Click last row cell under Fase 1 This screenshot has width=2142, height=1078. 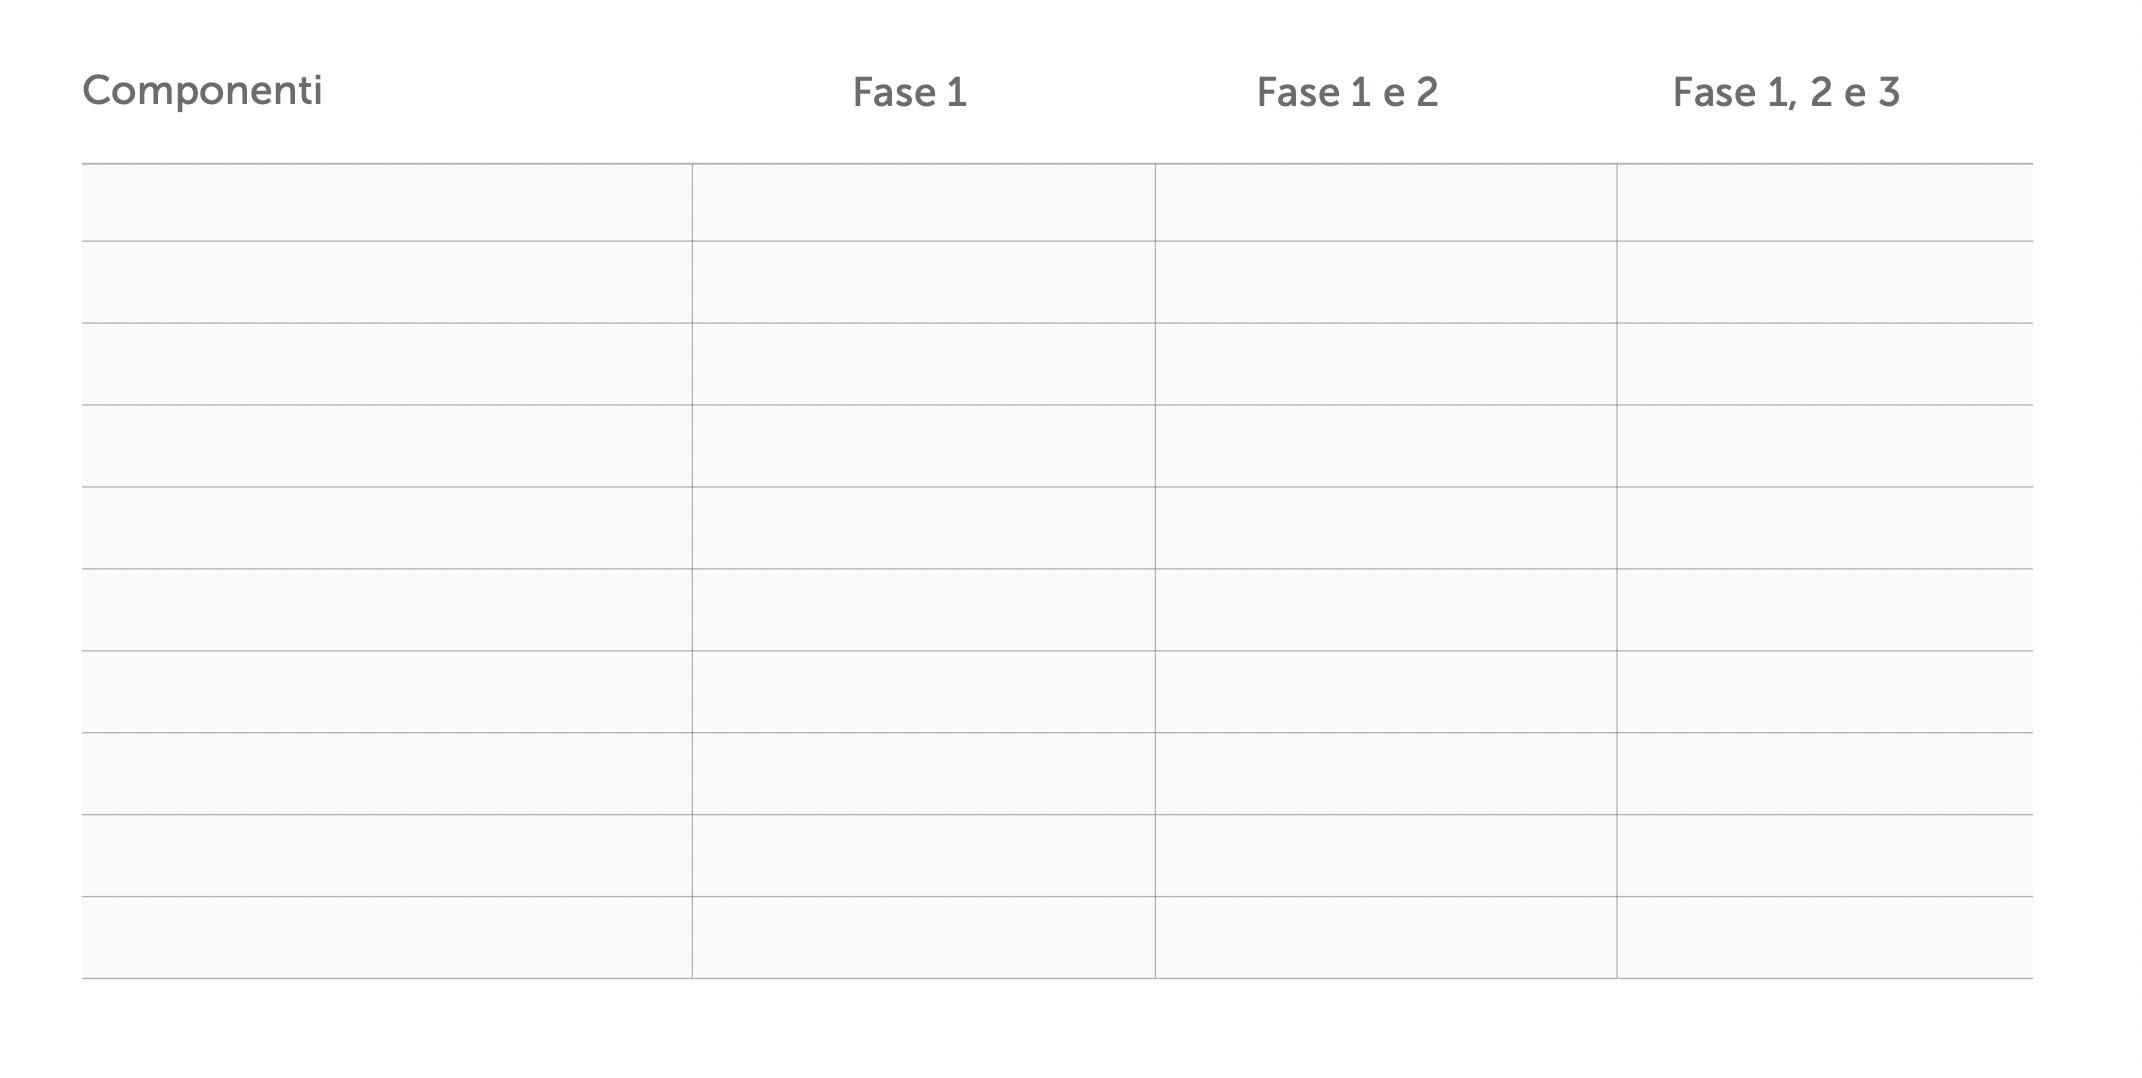click(x=923, y=937)
